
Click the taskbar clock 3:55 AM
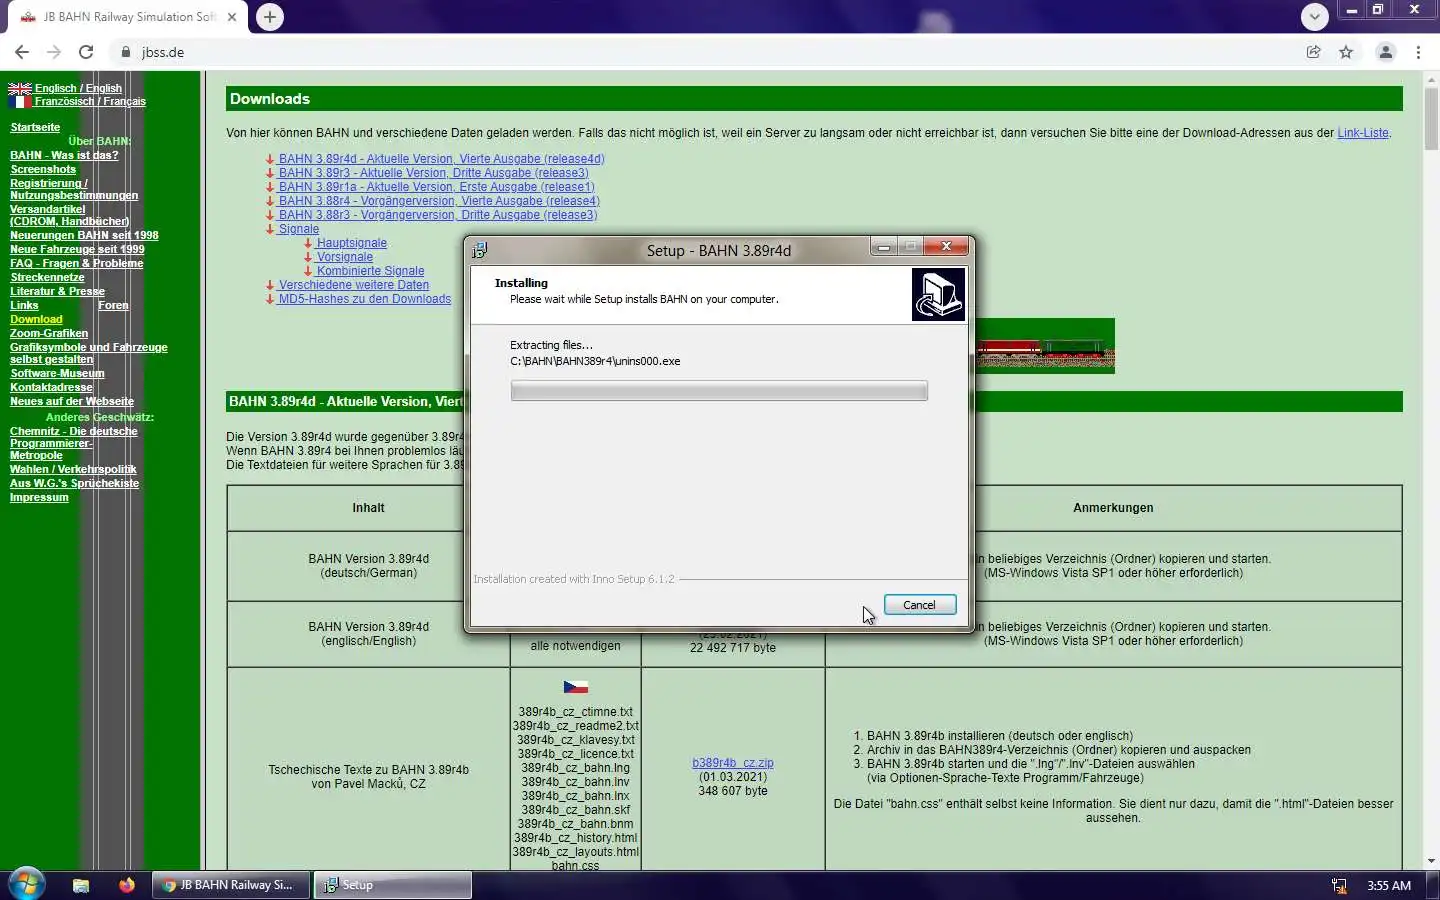pos(1389,886)
